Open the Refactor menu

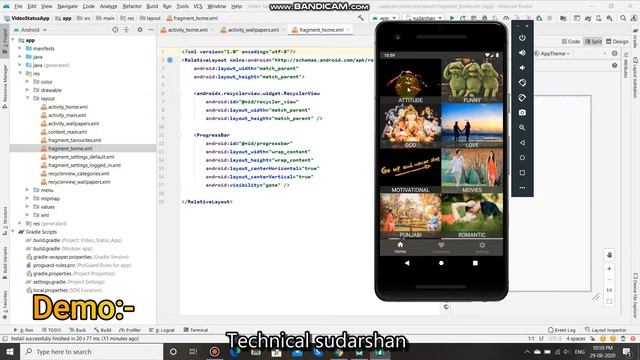132,7
